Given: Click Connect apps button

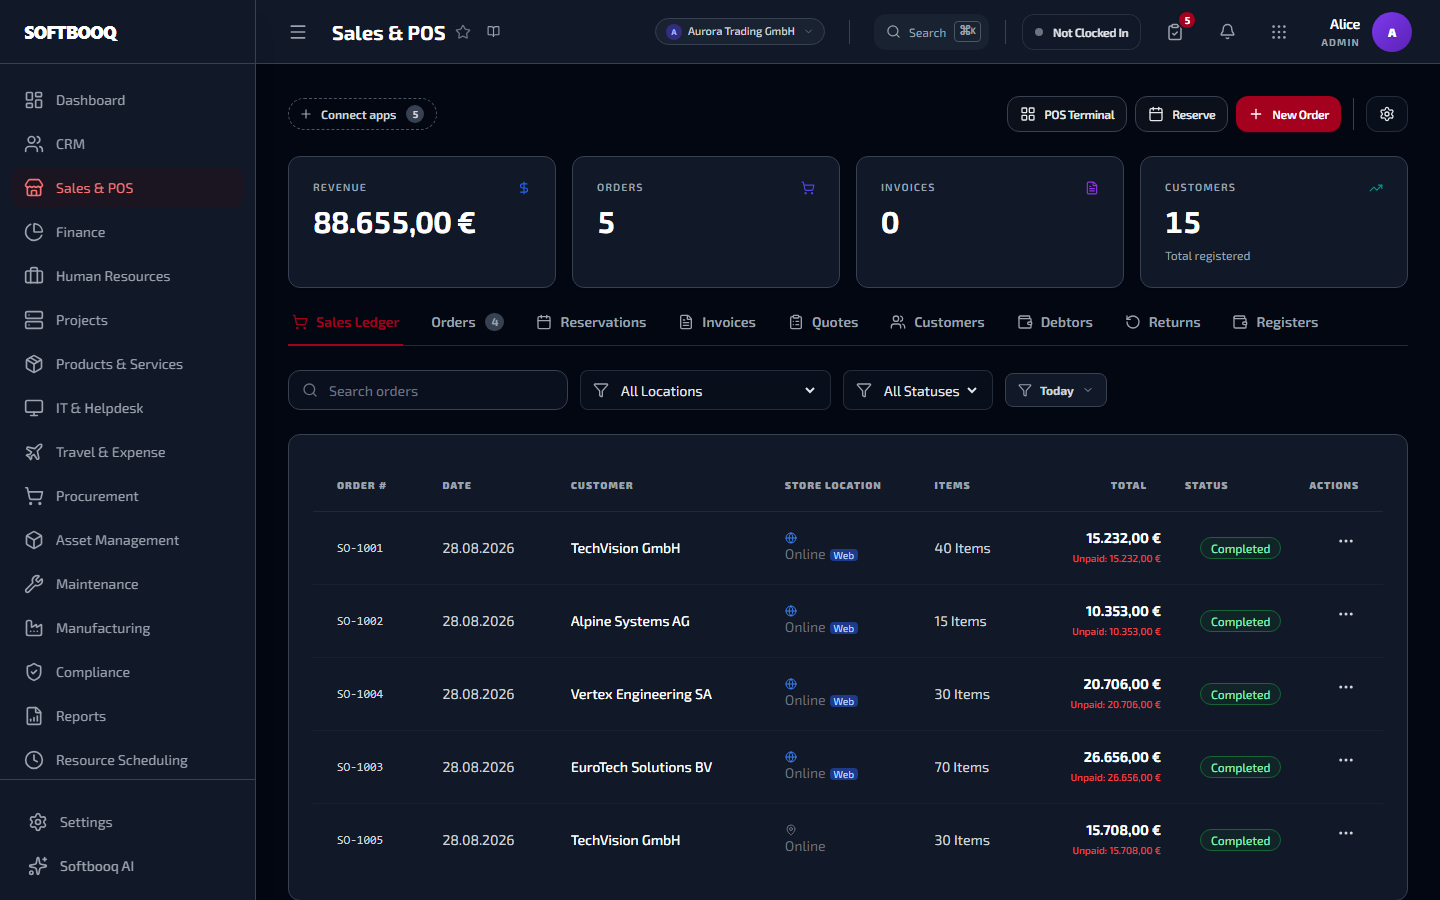Looking at the screenshot, I should point(362,114).
